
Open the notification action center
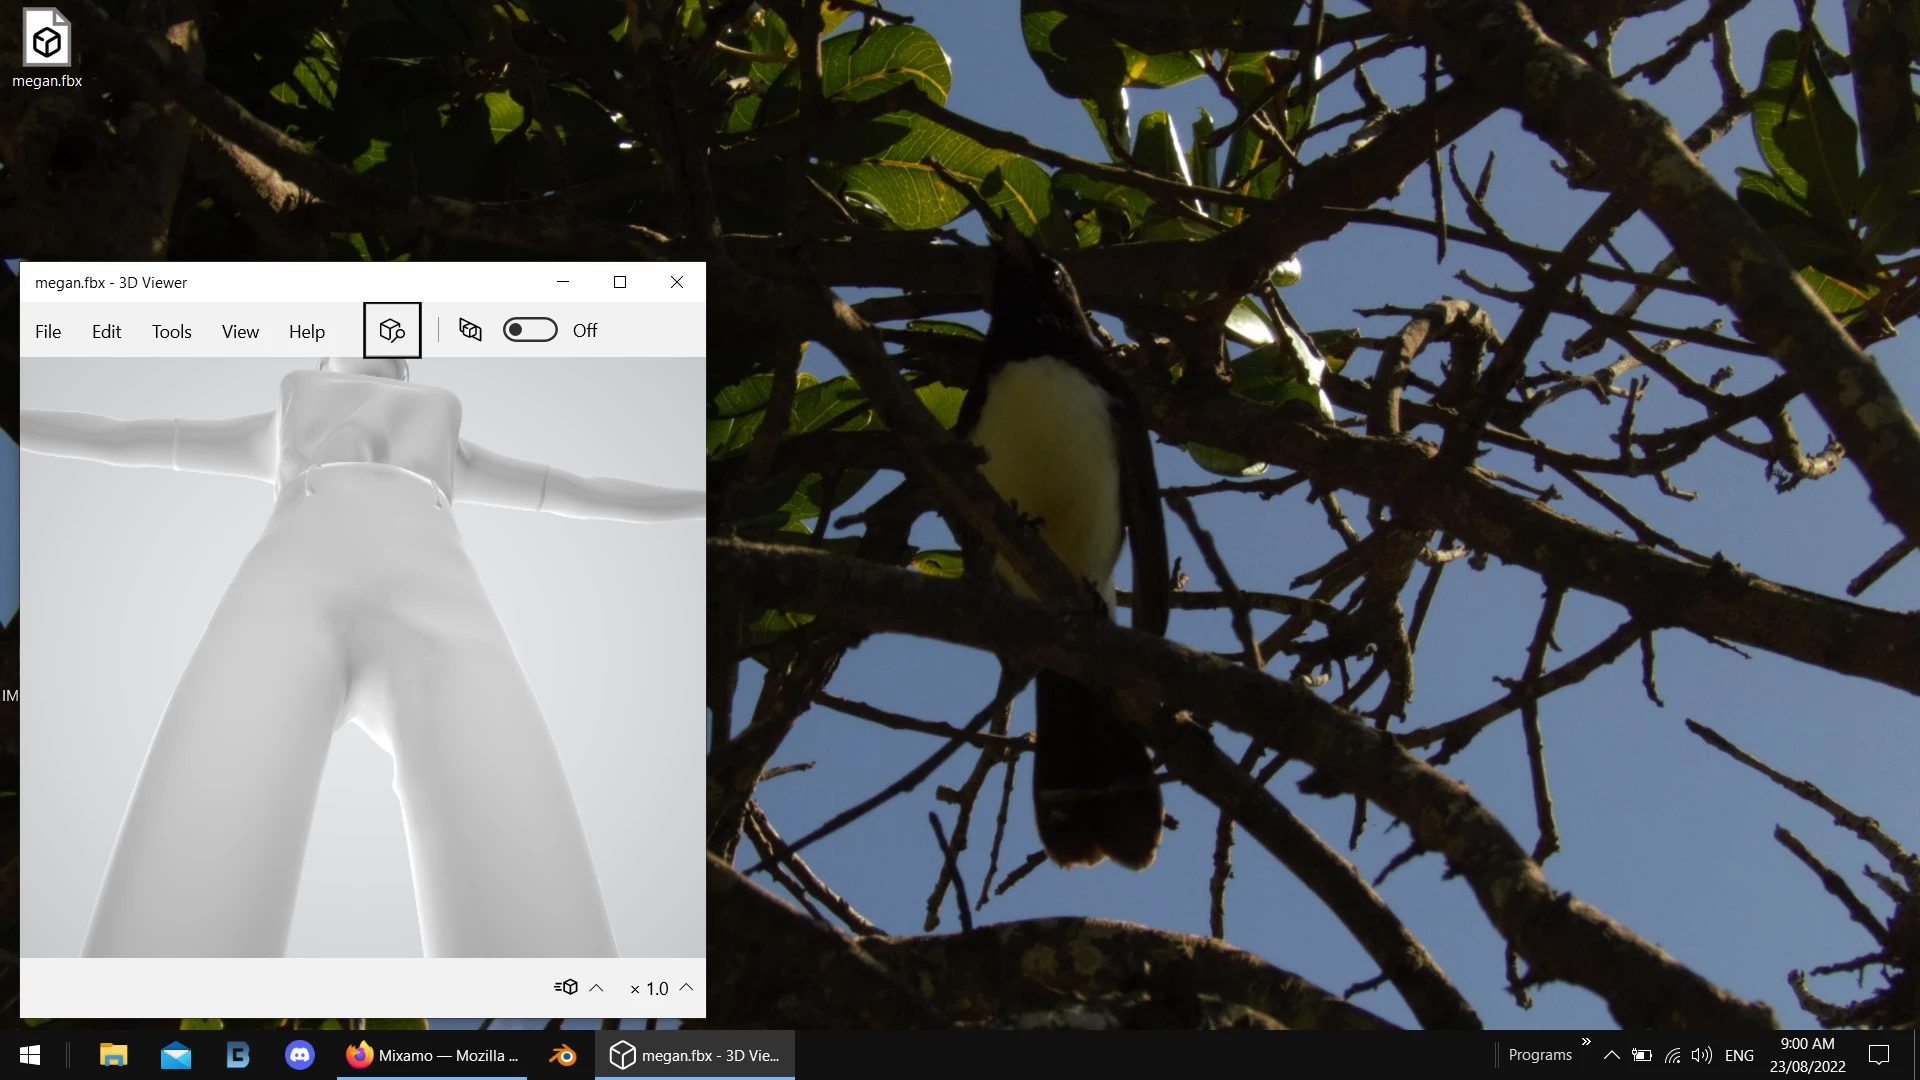(1879, 1055)
